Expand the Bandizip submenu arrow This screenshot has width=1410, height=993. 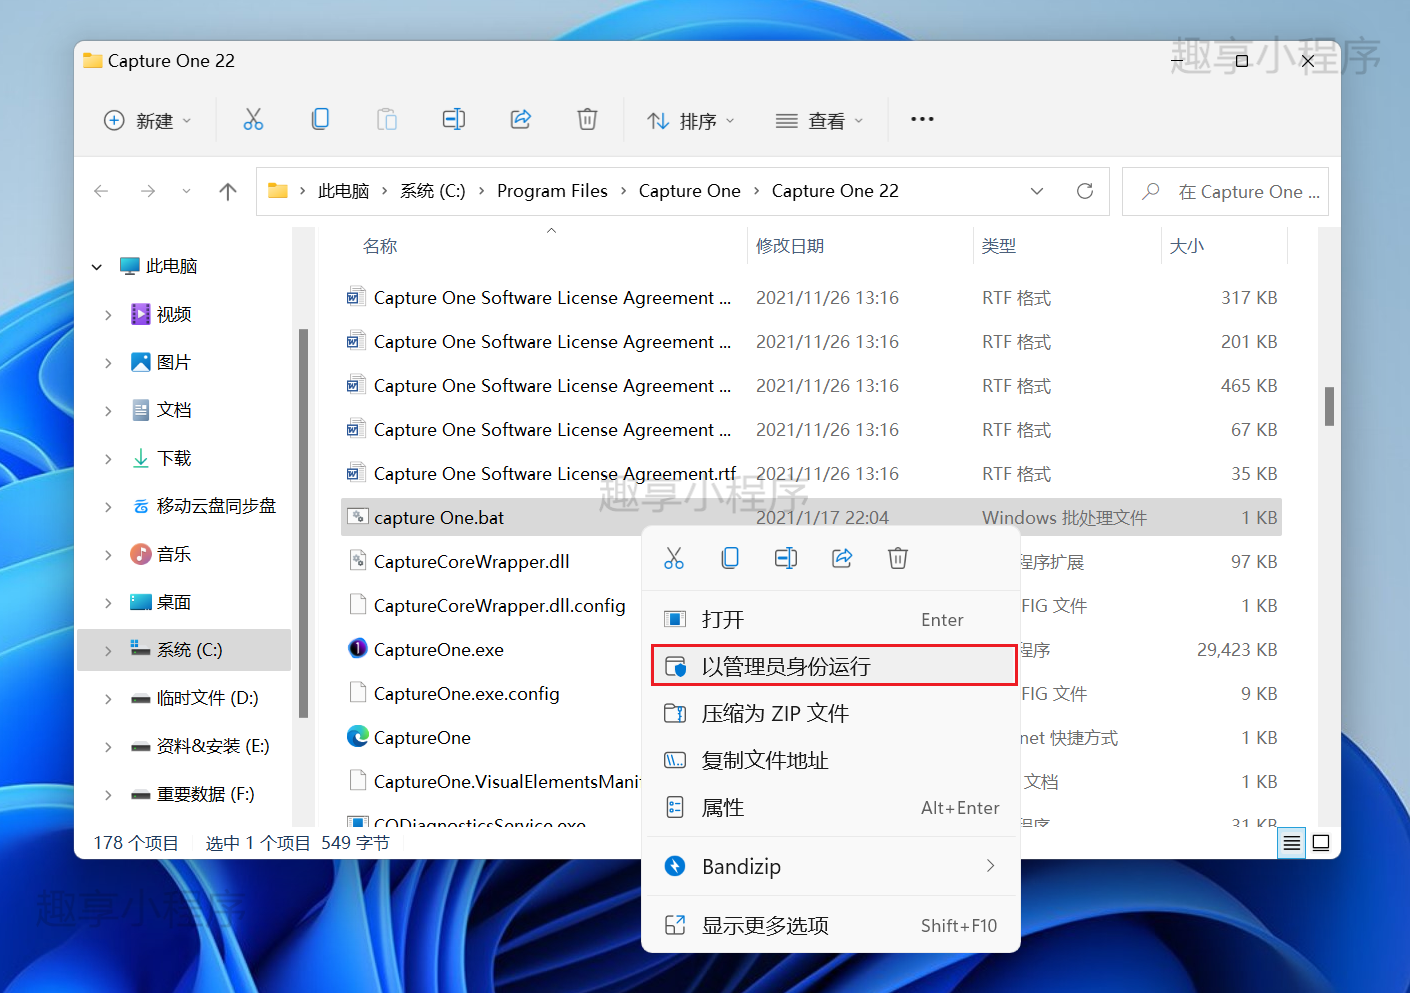point(991,866)
